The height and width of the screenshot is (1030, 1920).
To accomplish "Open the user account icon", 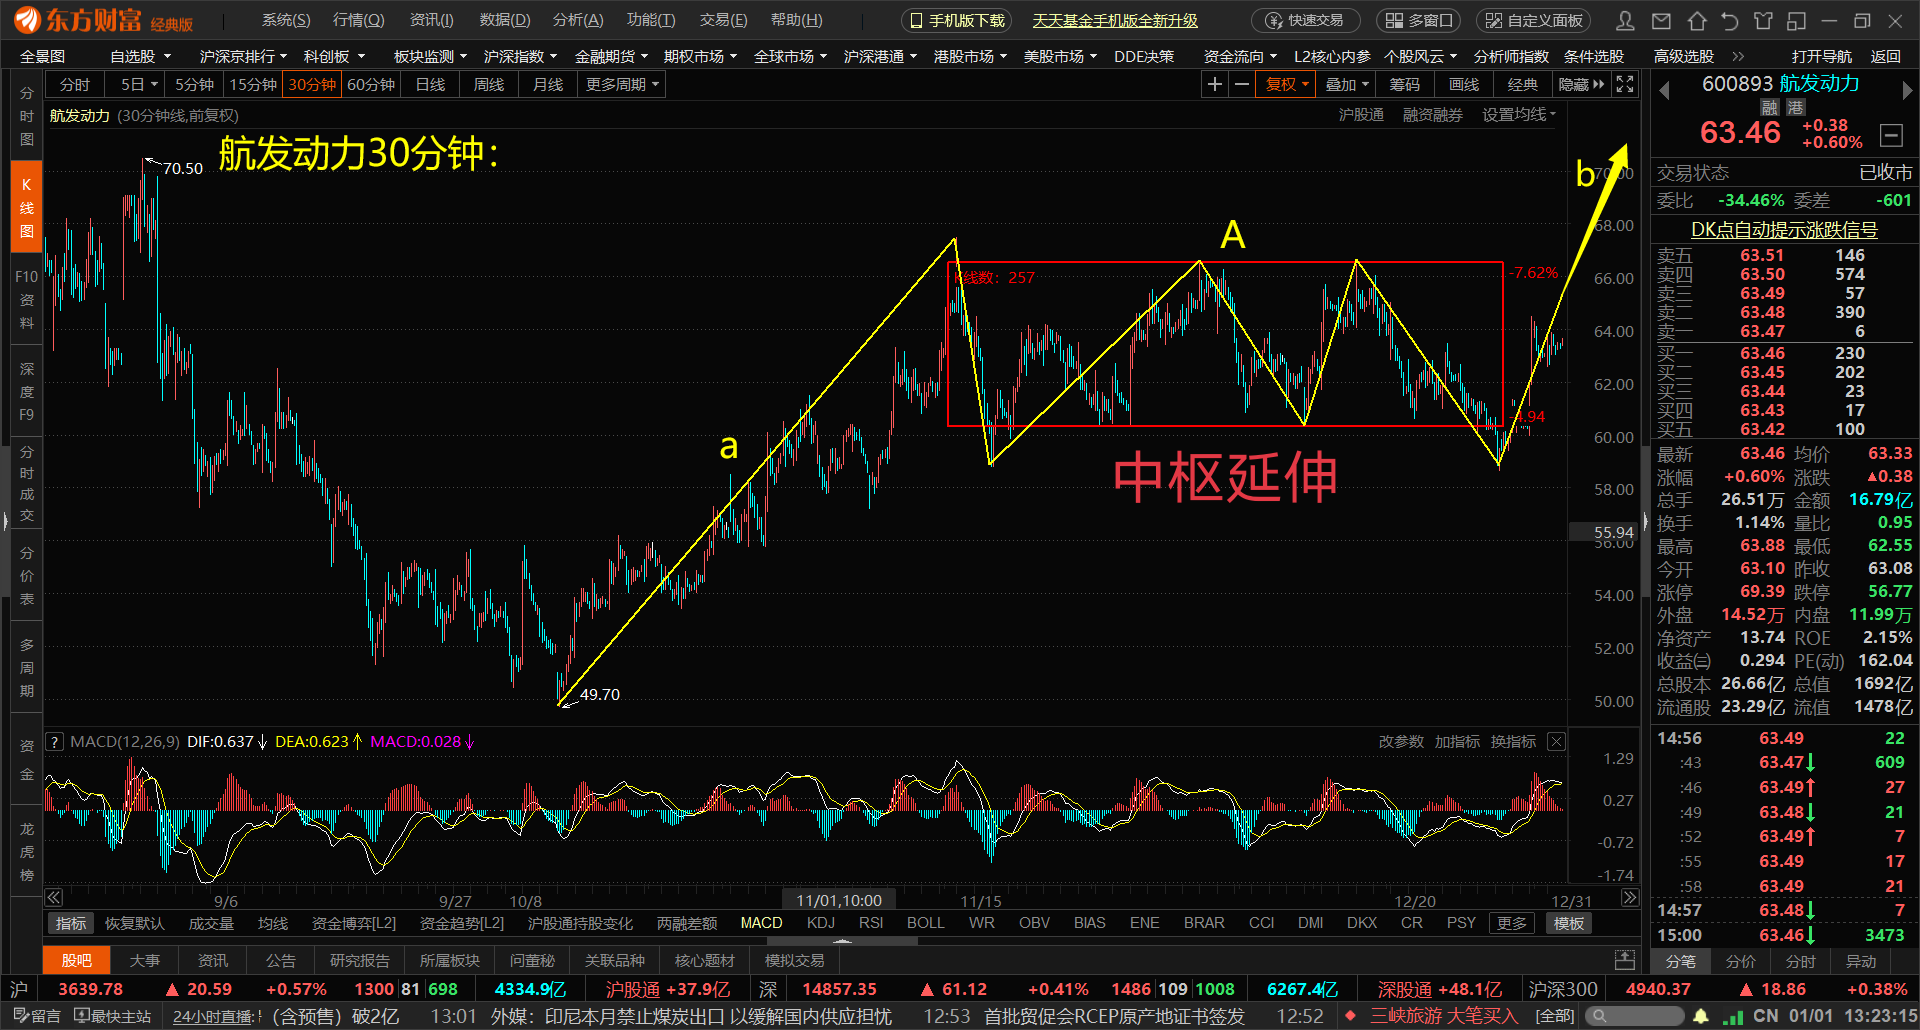I will tap(1626, 20).
